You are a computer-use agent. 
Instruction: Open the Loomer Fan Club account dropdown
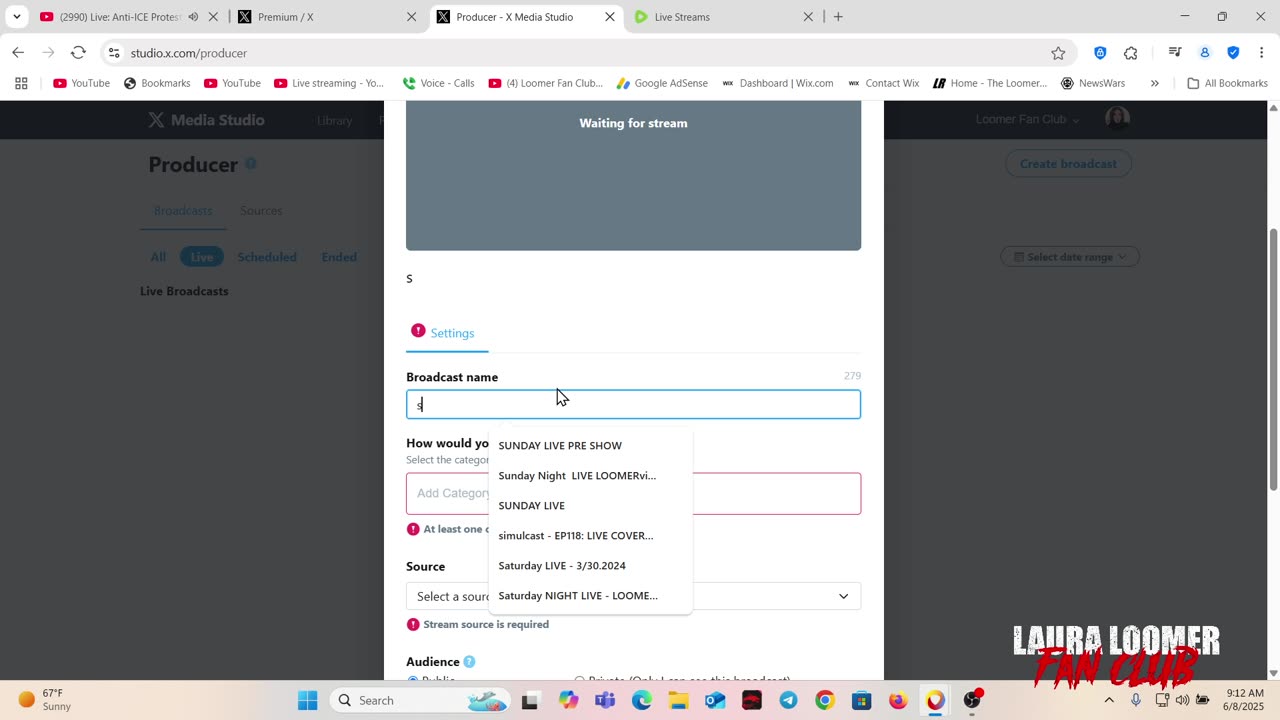(1027, 119)
